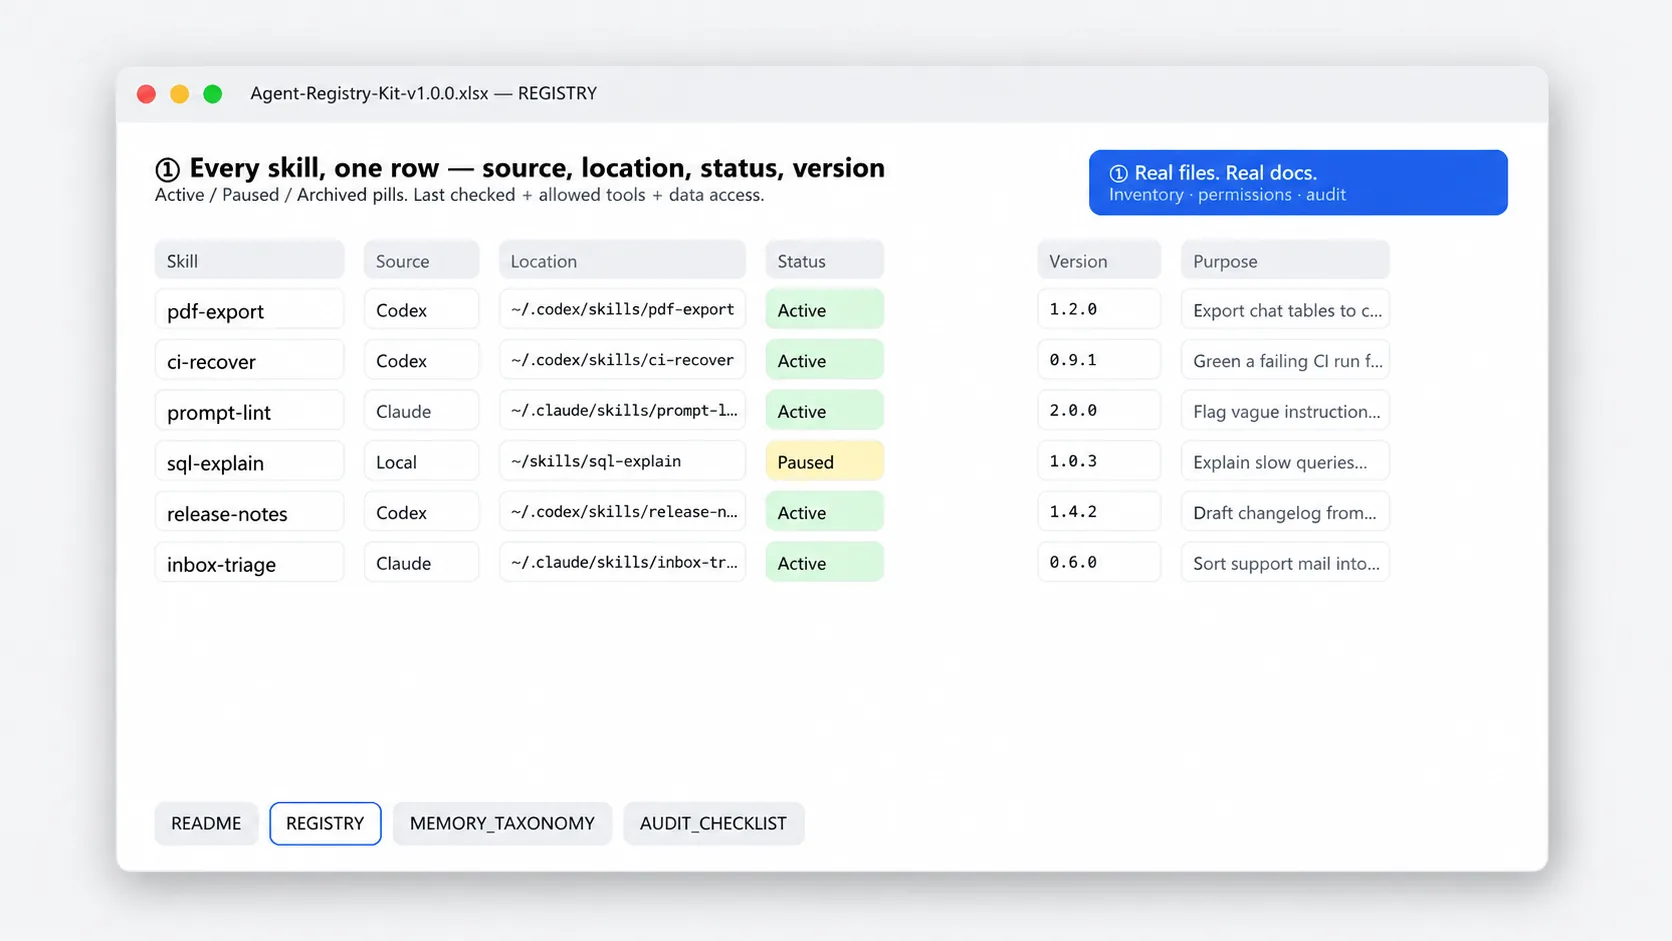
Task: Select the ci-recover skill cell
Action: (x=249, y=360)
